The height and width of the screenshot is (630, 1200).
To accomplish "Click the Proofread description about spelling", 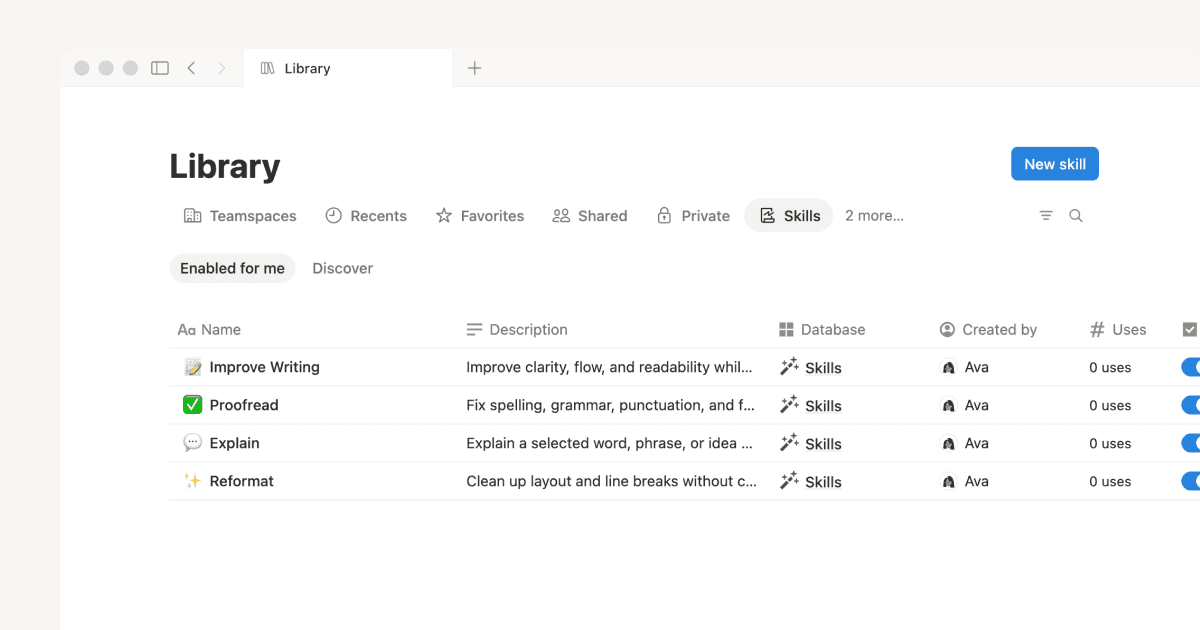I will coord(611,405).
